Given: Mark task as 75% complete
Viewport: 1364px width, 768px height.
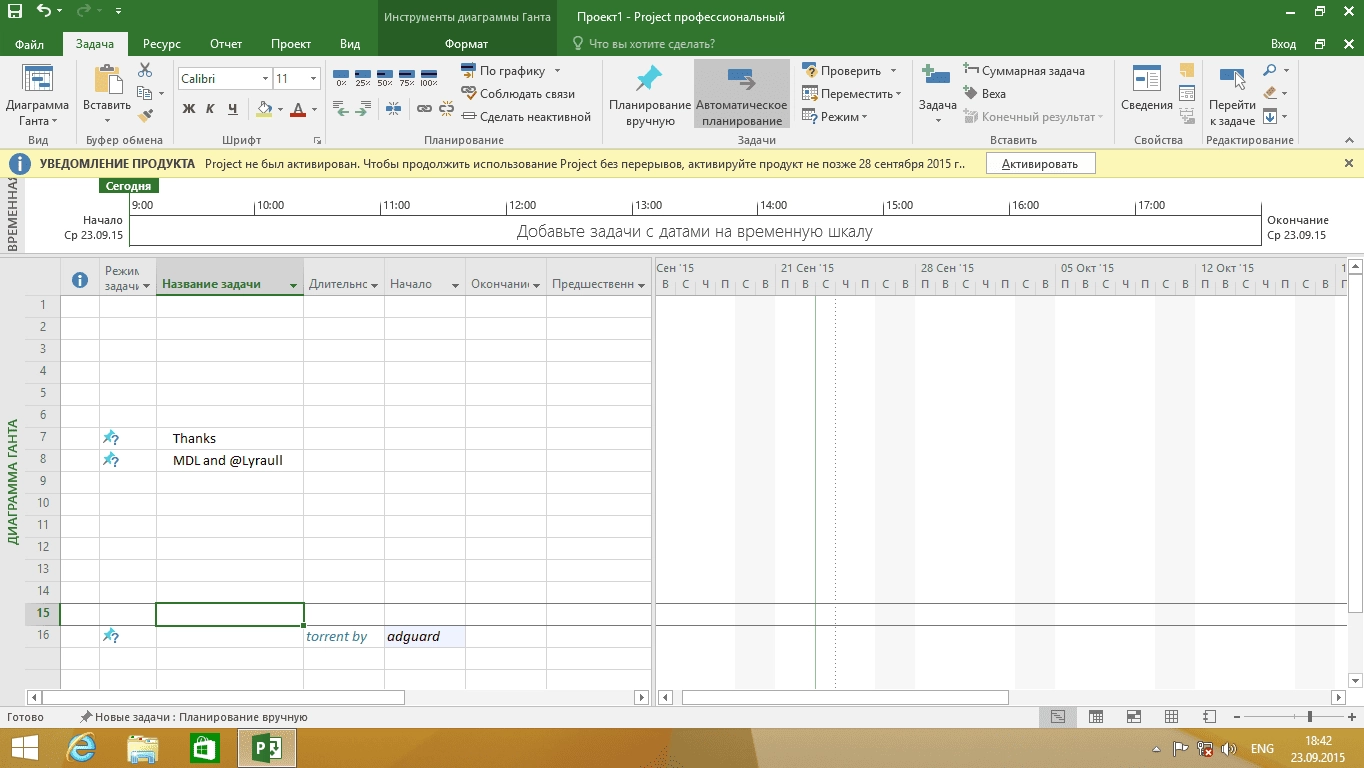Looking at the screenshot, I should 407,78.
